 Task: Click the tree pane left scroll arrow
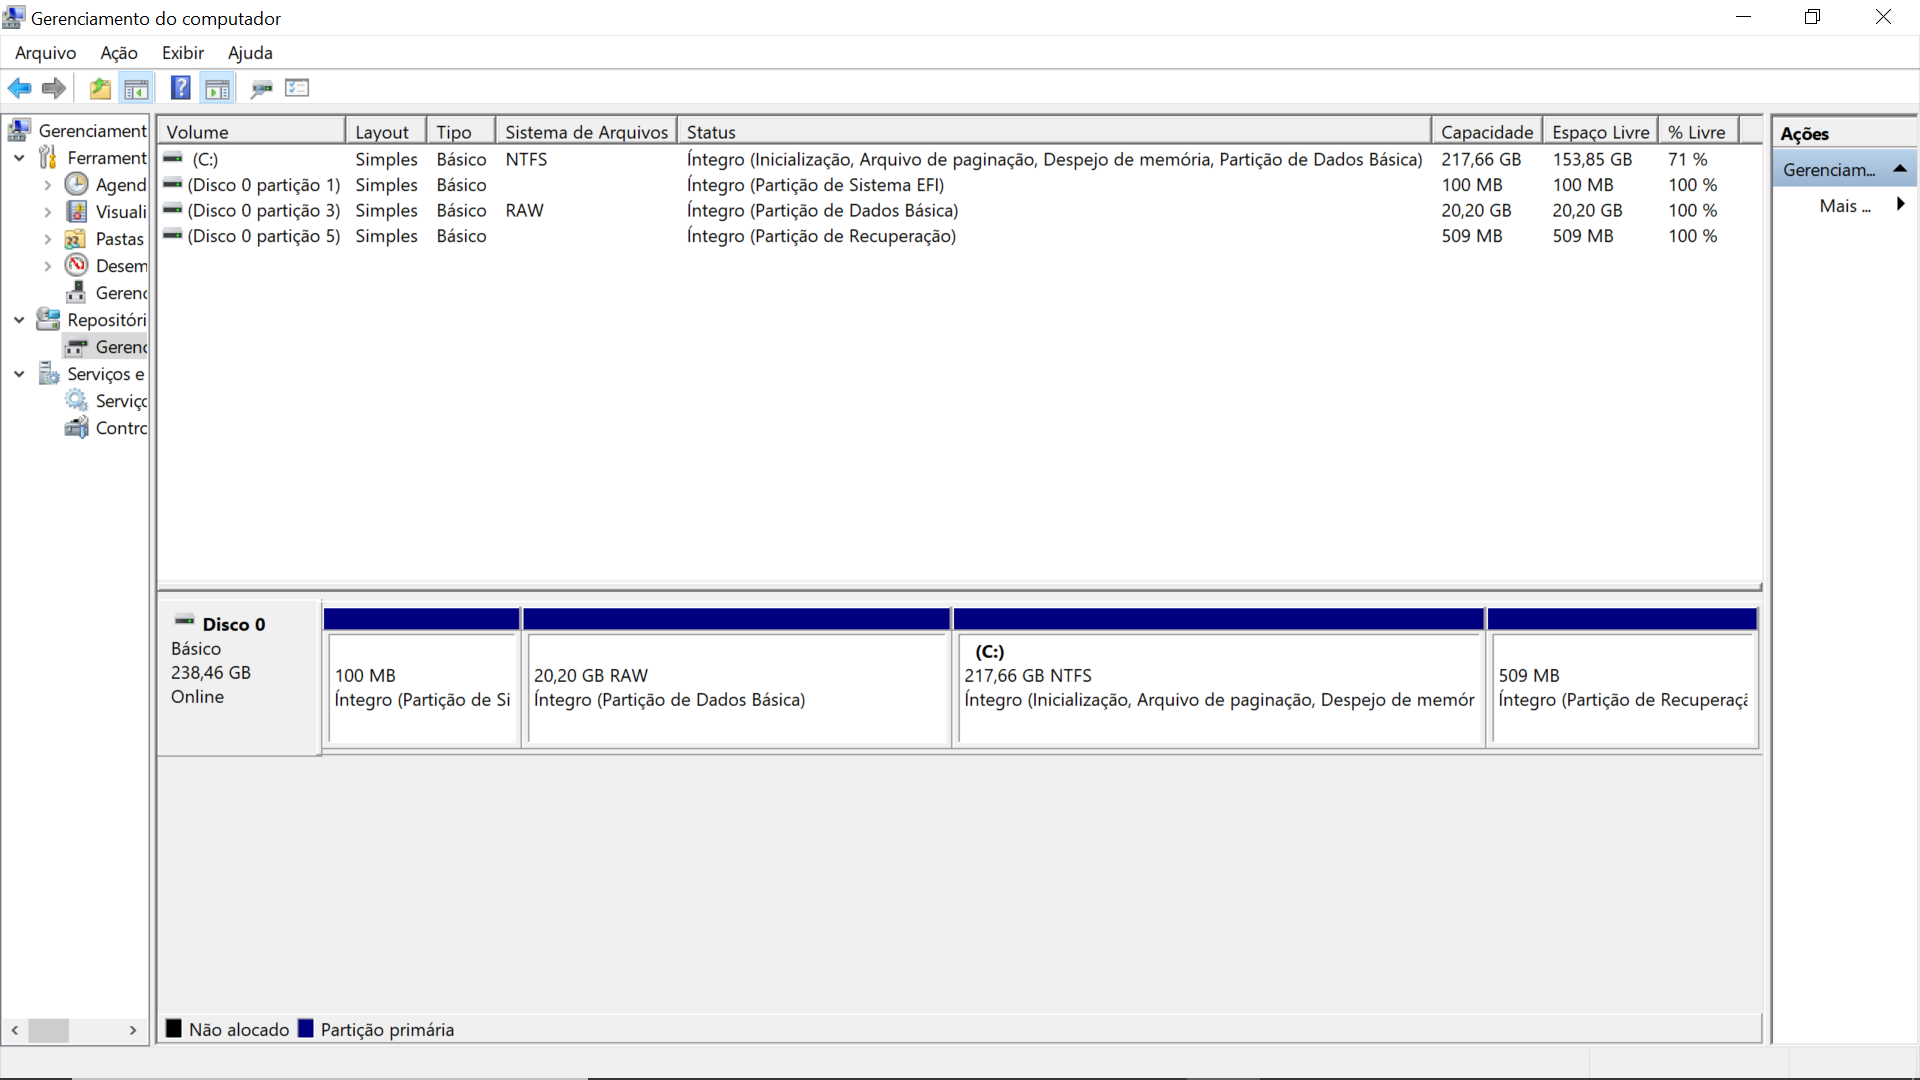tap(15, 1030)
